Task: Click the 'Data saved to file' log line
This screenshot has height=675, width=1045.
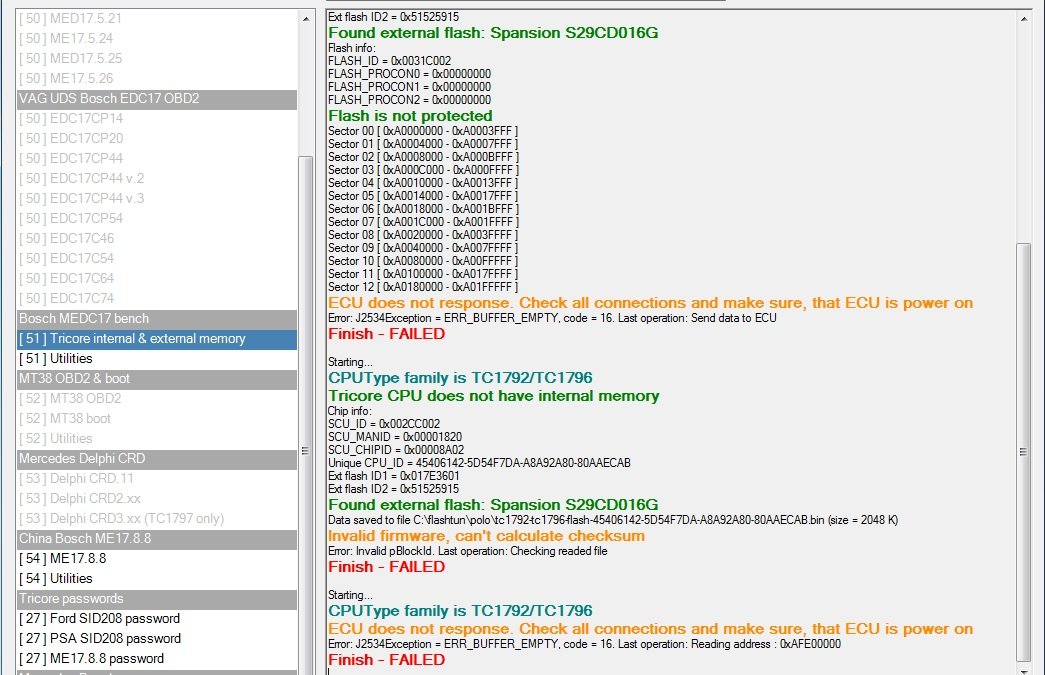Action: click(613, 520)
